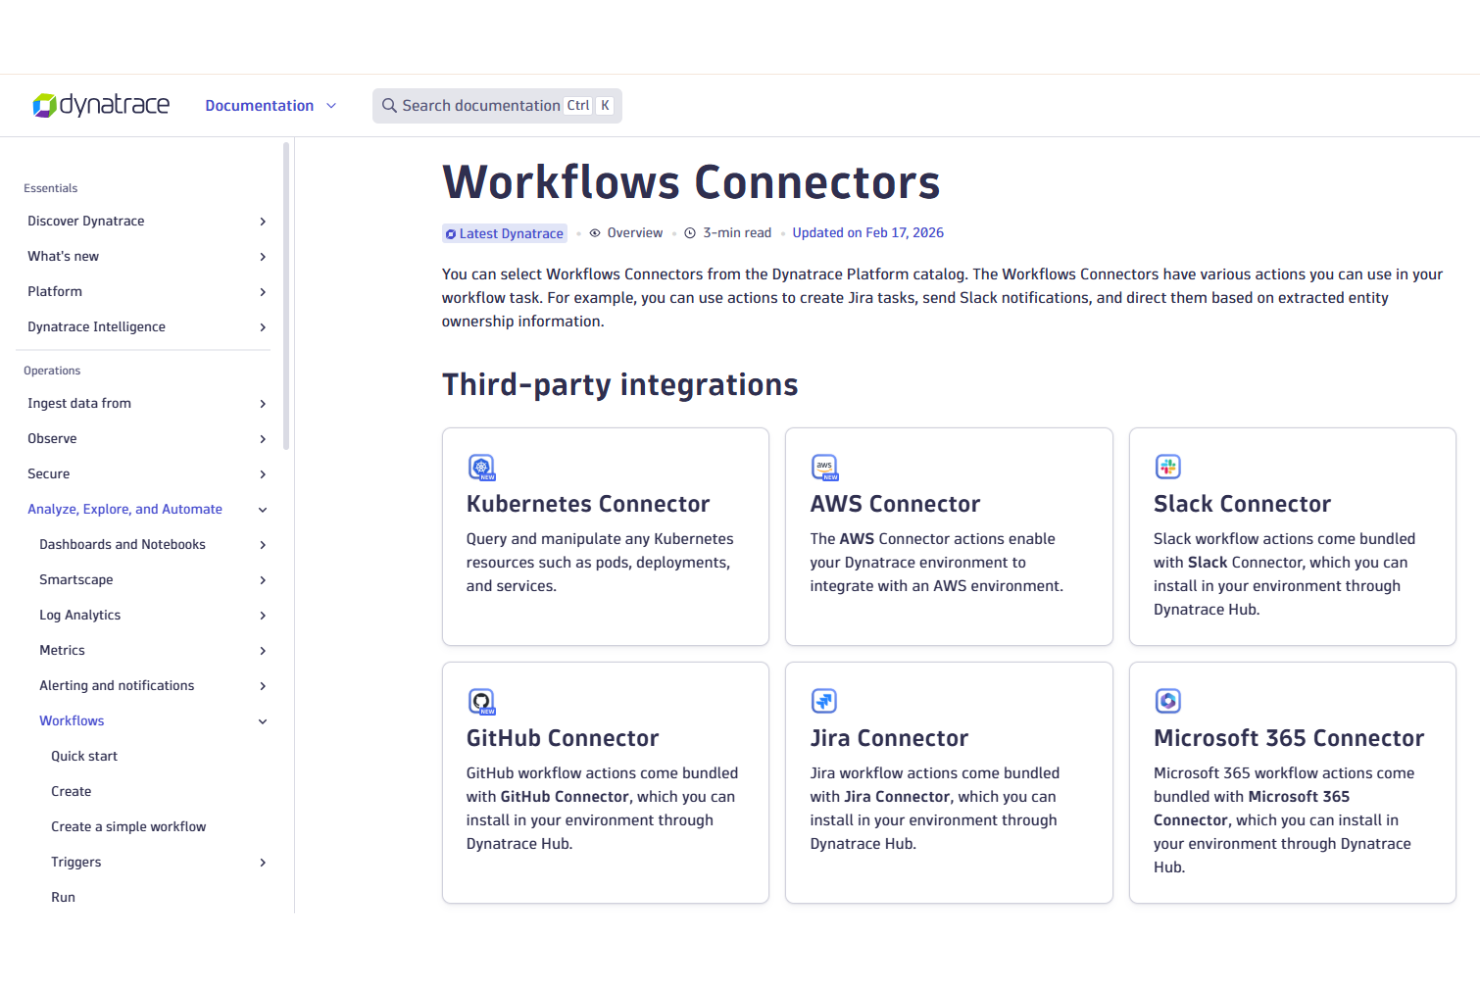Open the Documentation dropdown
Viewport: 1480px width, 987px height.
(x=270, y=105)
